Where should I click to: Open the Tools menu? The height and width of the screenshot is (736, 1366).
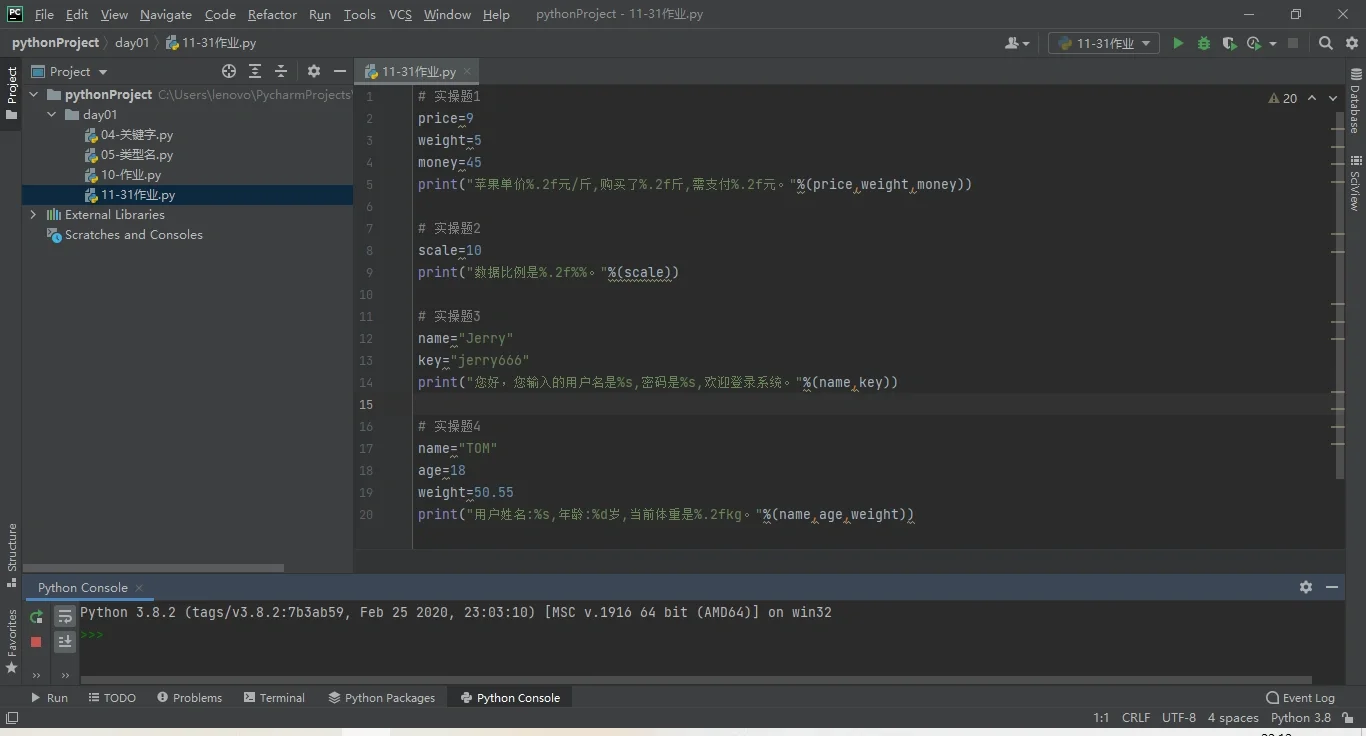(359, 14)
